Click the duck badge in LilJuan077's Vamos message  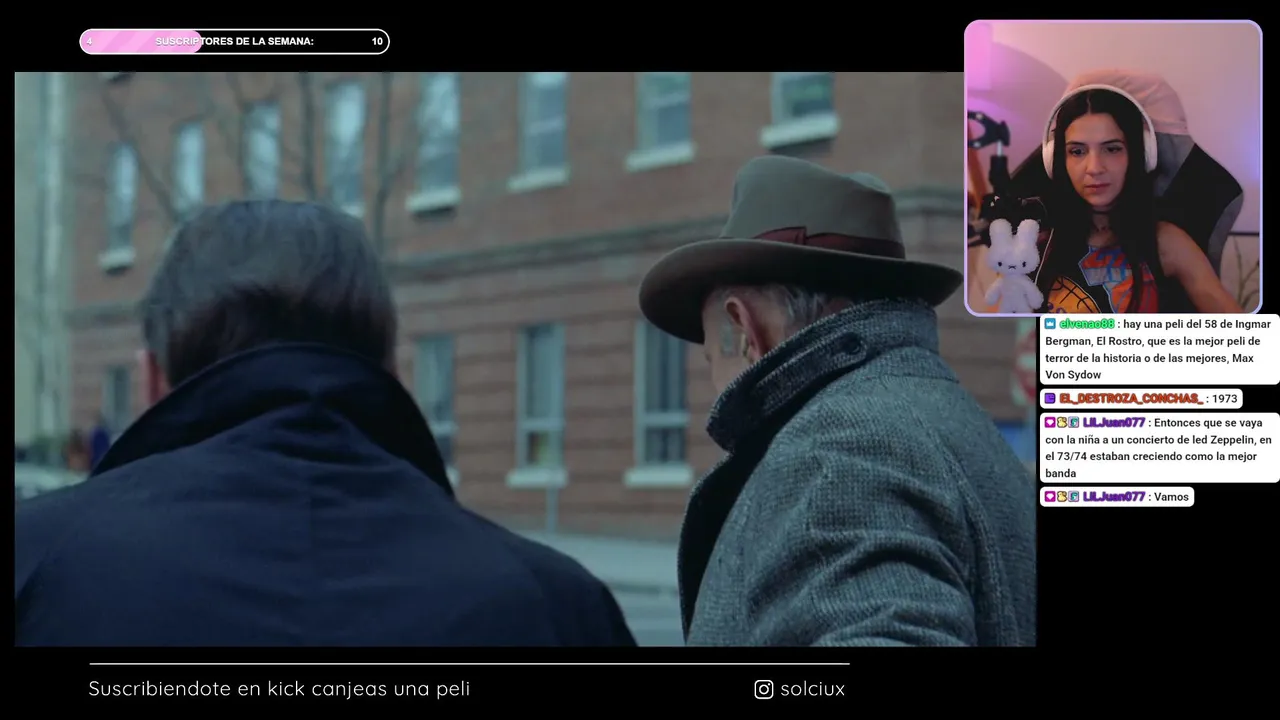[x=1062, y=497]
